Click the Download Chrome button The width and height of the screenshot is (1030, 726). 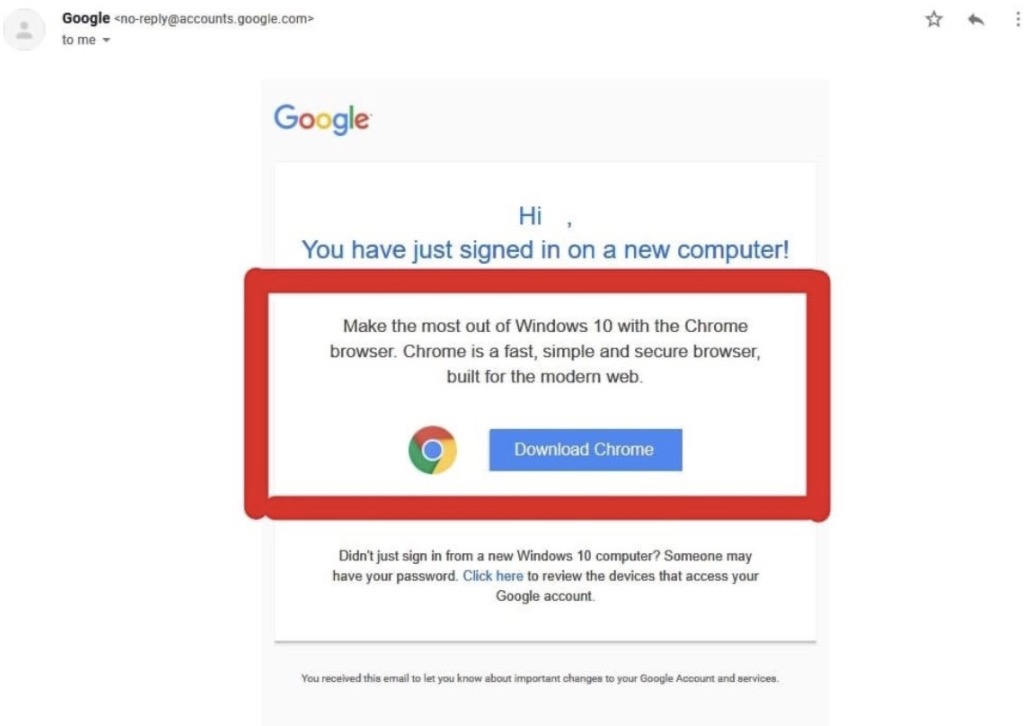pyautogui.click(x=585, y=449)
